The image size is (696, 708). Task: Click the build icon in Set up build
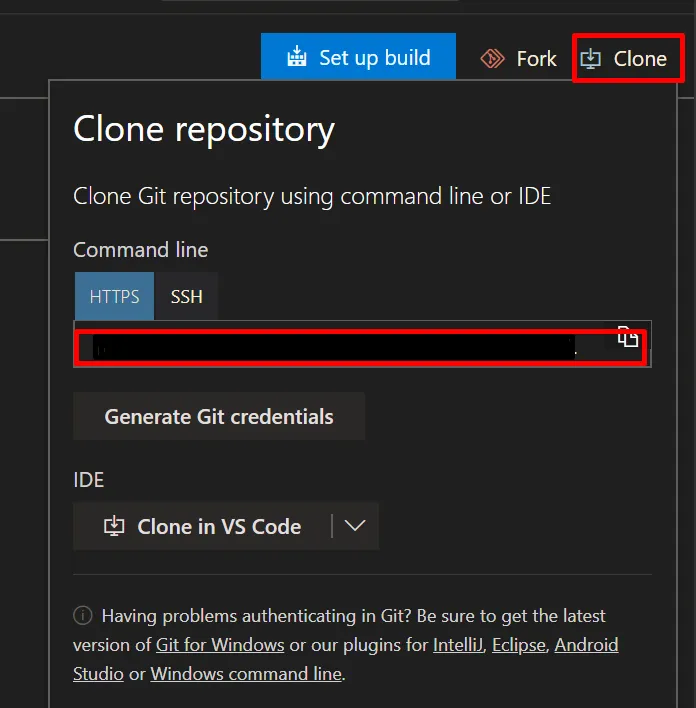click(x=296, y=57)
